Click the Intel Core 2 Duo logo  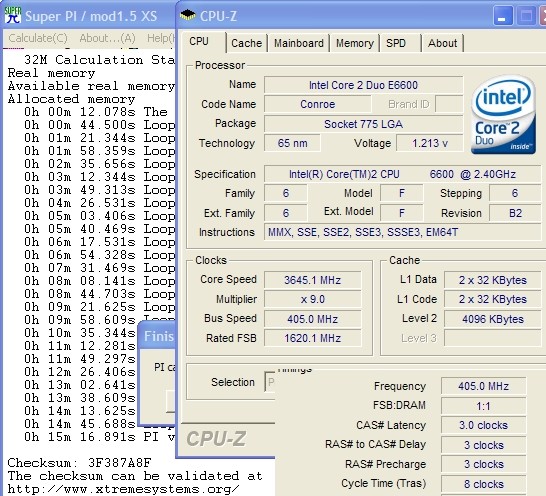(x=504, y=115)
